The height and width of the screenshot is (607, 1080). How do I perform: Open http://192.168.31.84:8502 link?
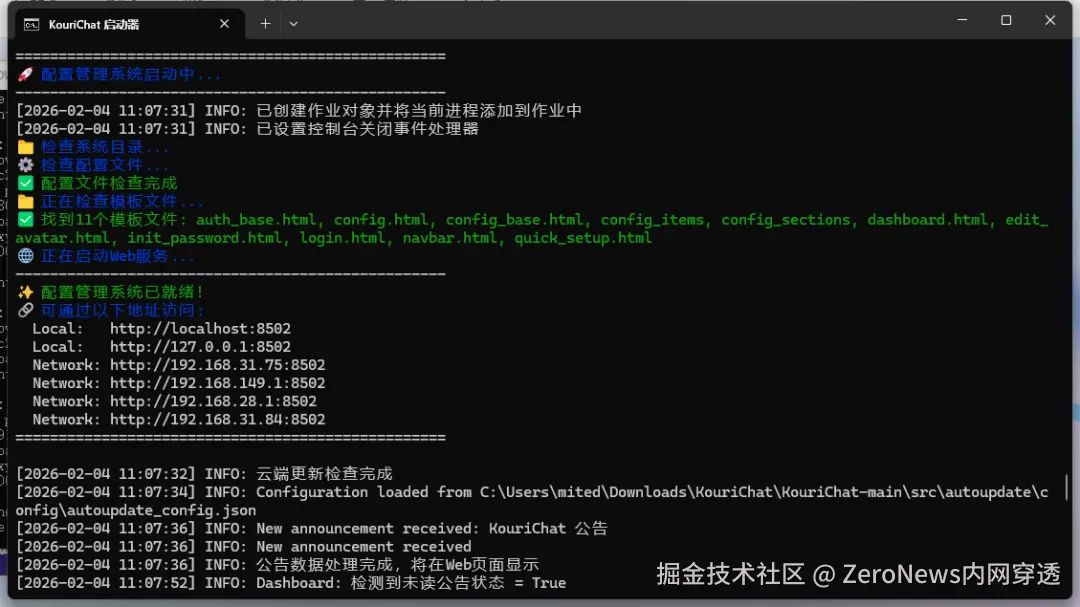click(218, 419)
